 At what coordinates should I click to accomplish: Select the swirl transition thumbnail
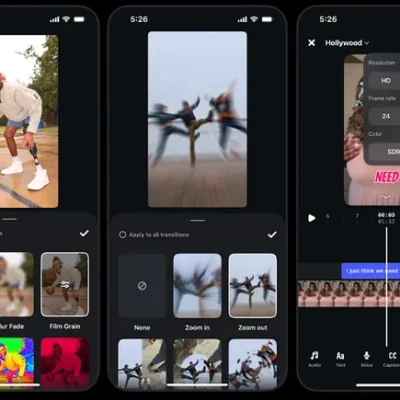(x=253, y=364)
